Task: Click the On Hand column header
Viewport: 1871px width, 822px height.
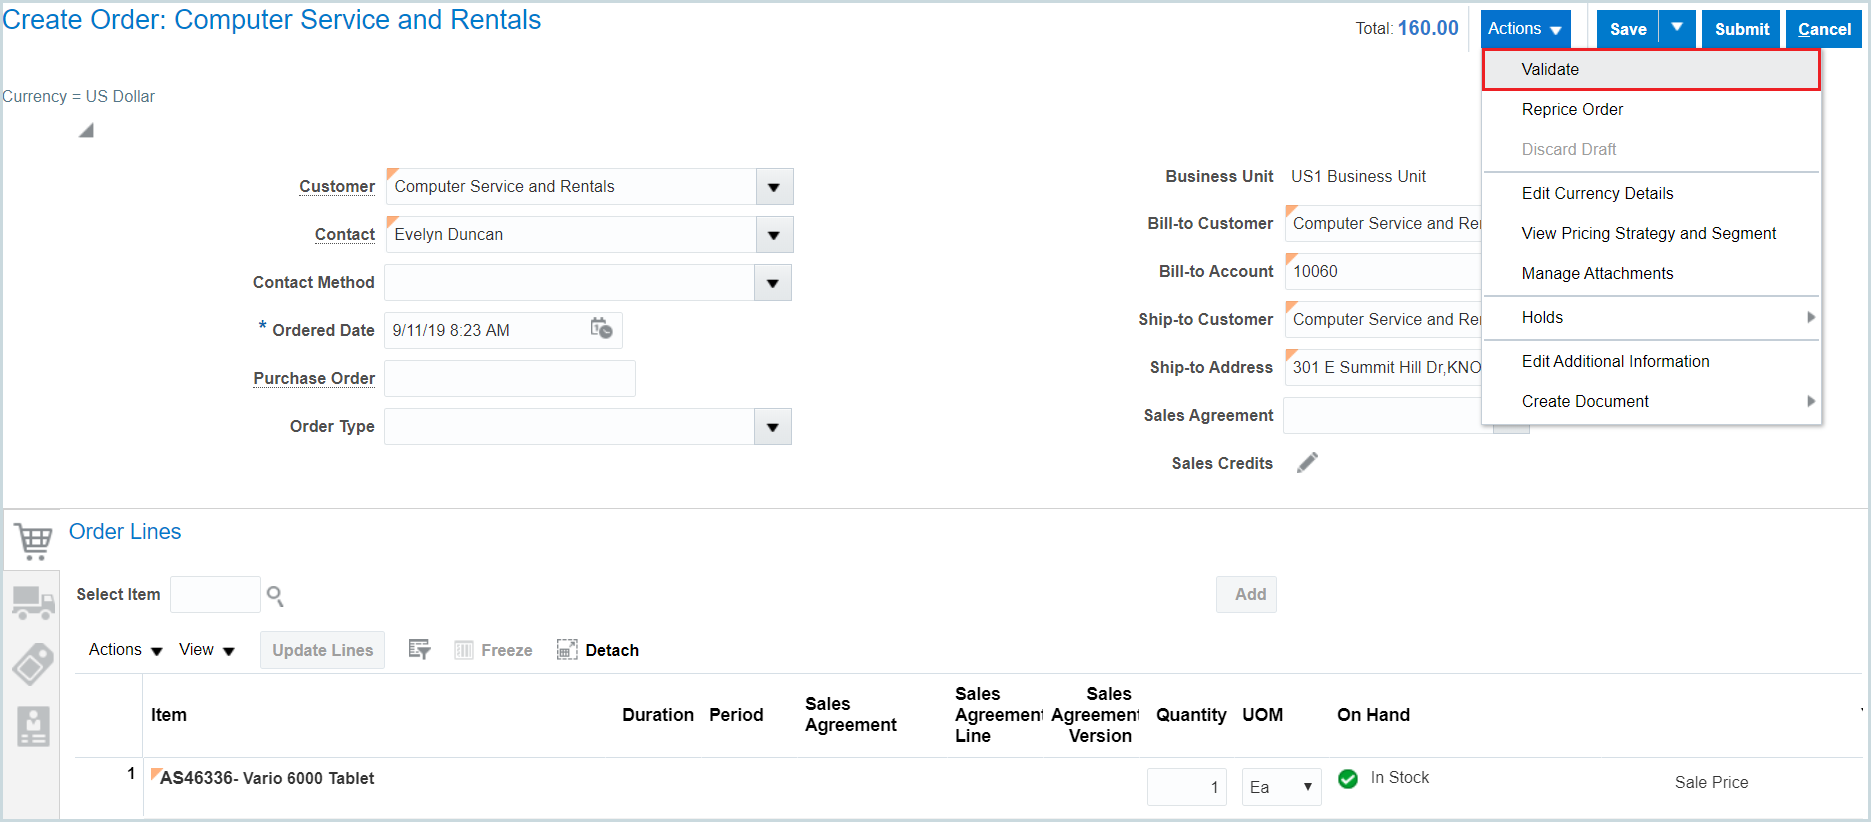Action: coord(1373,715)
